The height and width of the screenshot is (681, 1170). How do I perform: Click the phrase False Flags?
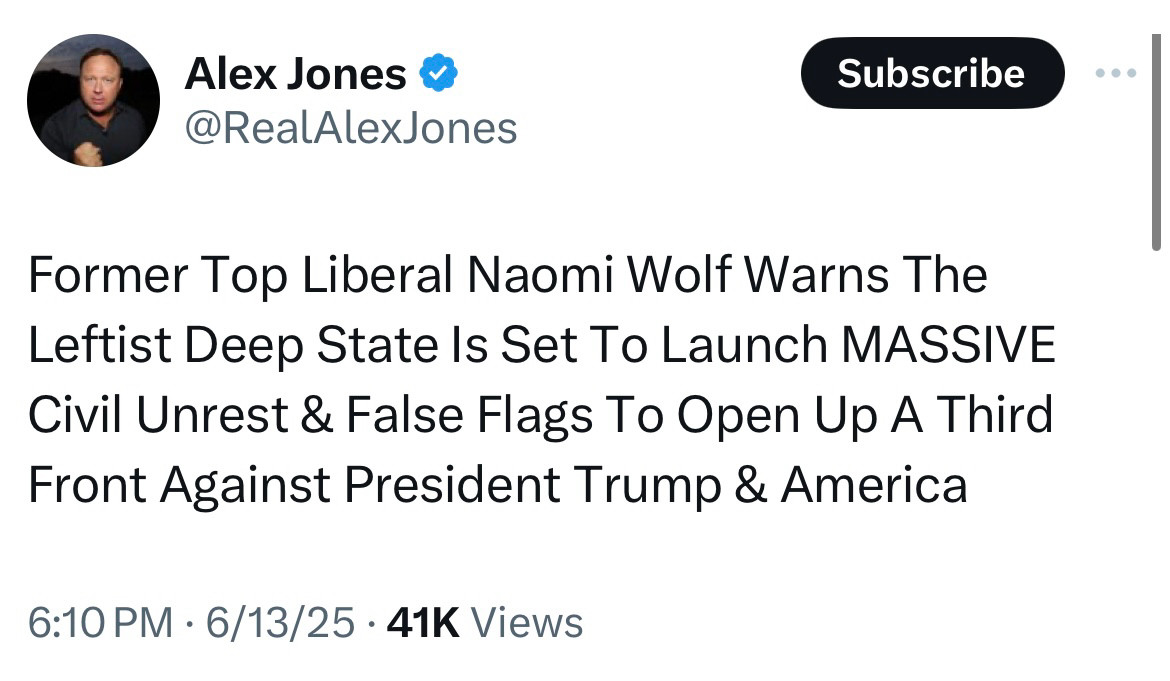tap(469, 415)
